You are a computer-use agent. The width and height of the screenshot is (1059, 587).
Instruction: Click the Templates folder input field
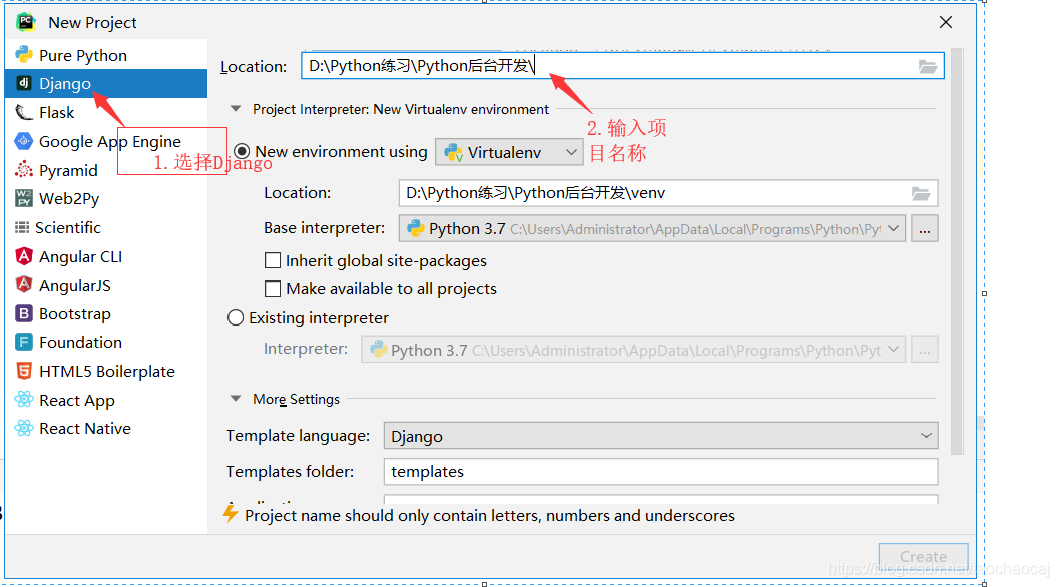pos(661,471)
